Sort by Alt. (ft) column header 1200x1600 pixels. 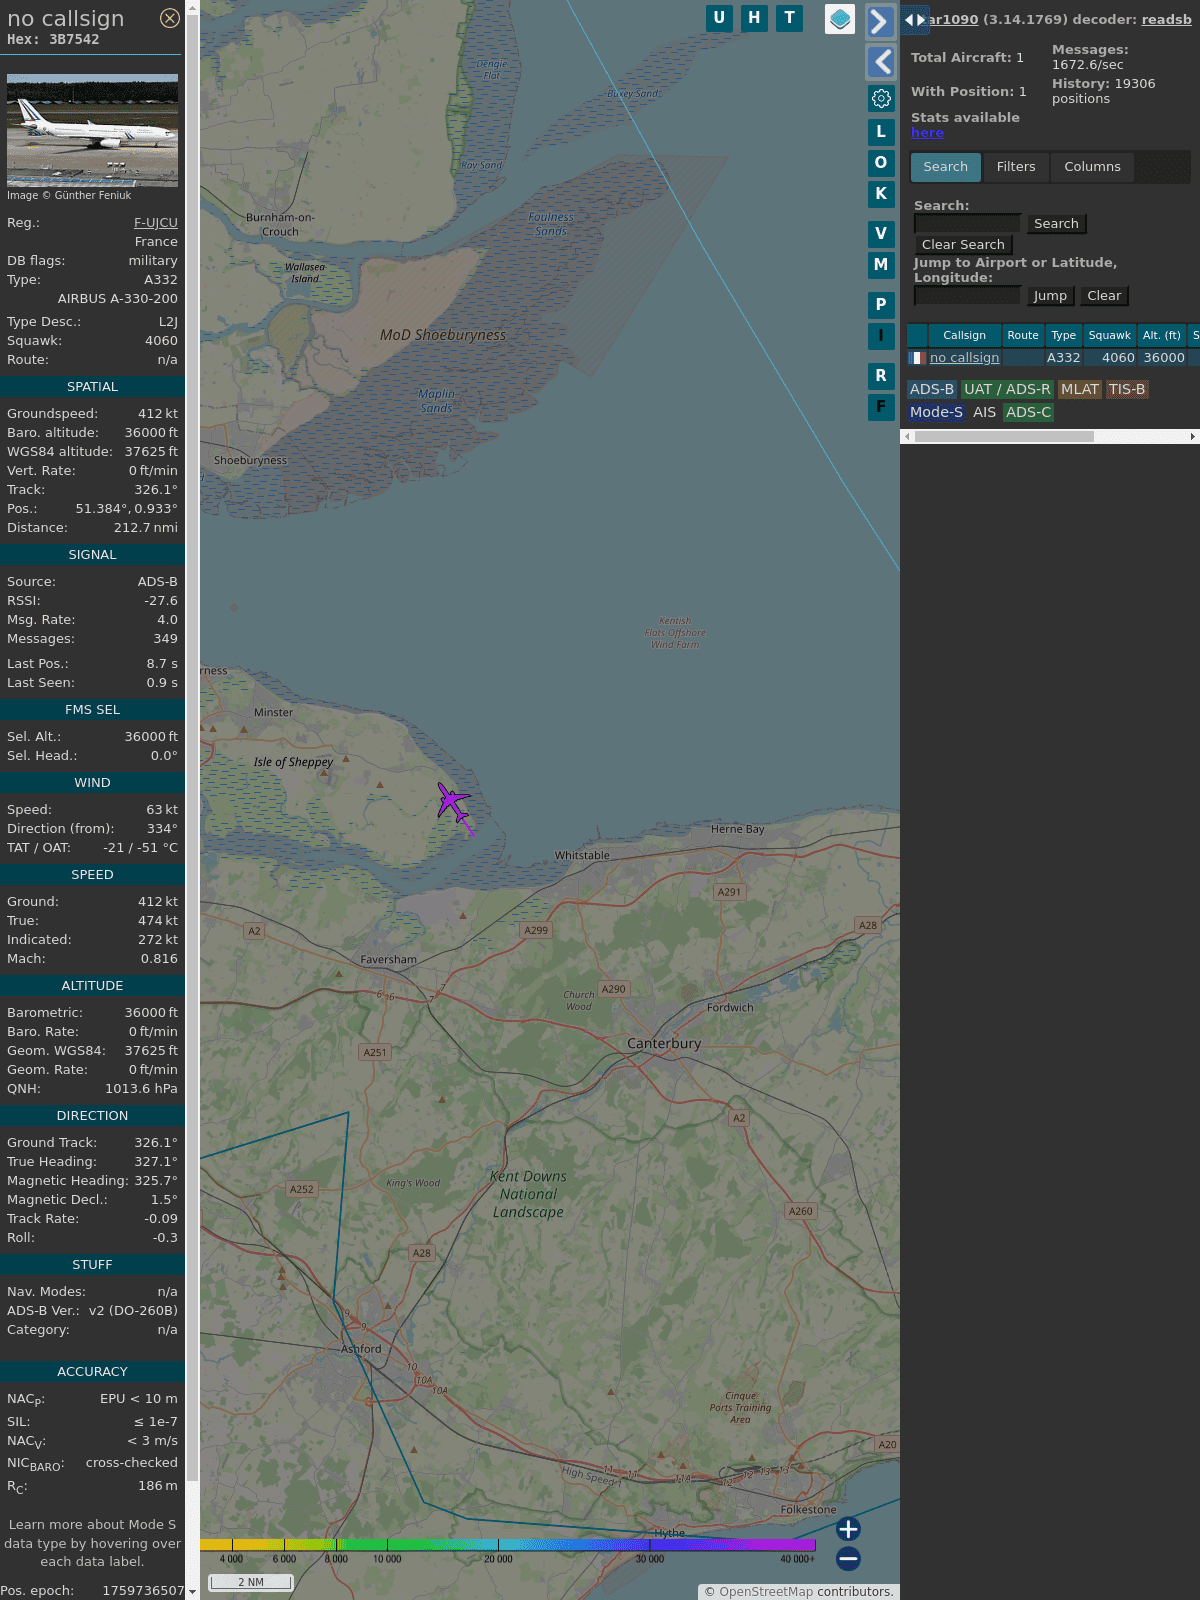[1161, 336]
